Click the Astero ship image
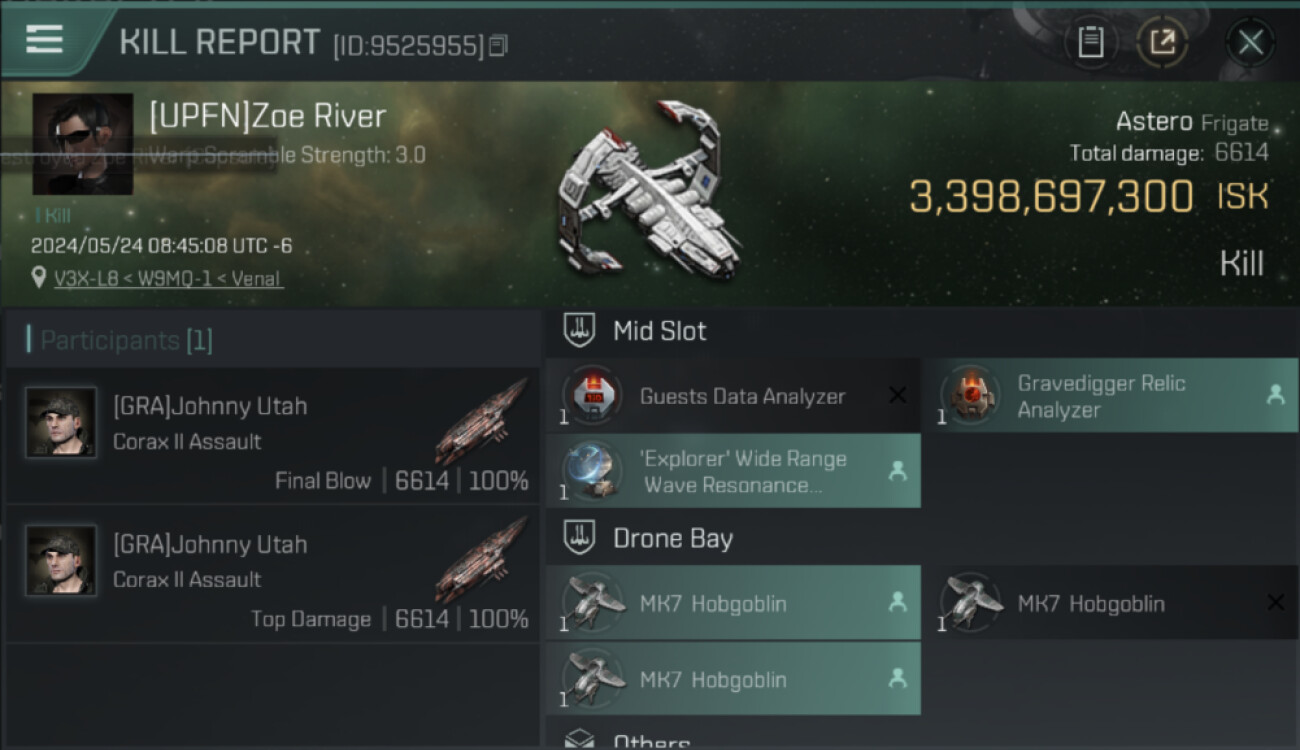 (x=648, y=192)
